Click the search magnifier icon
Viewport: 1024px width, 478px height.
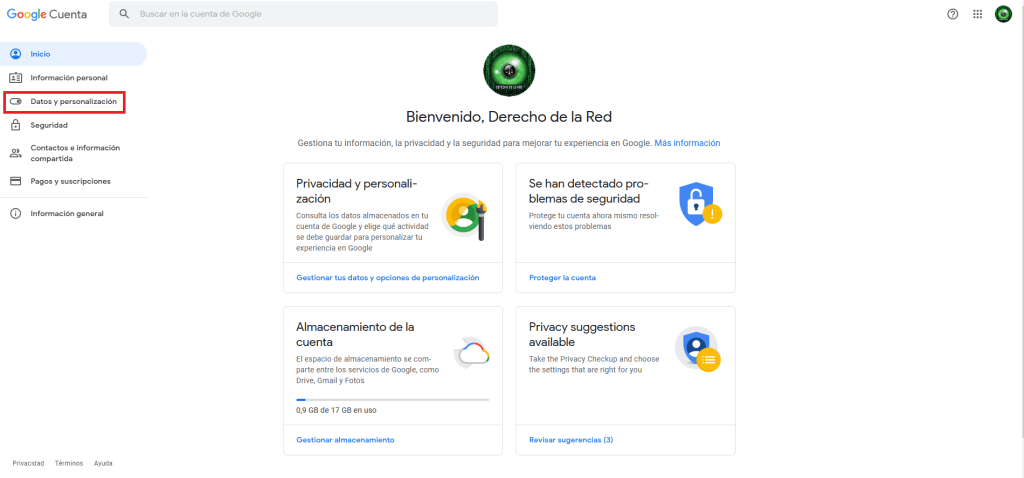point(125,15)
